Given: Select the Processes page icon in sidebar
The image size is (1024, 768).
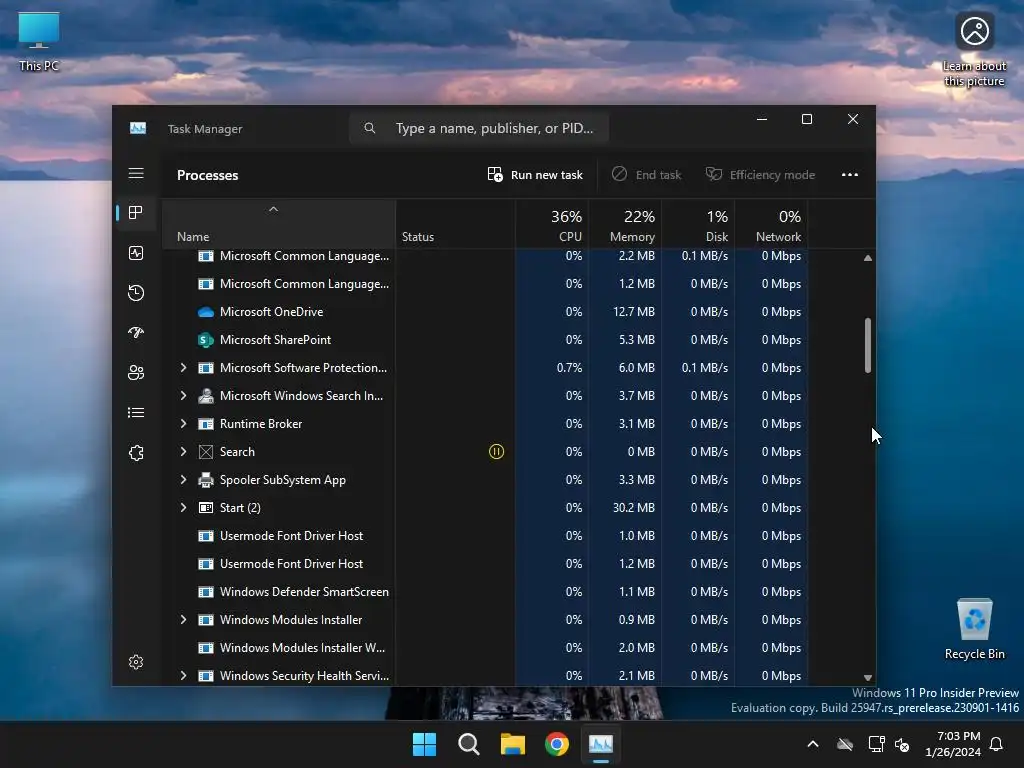Looking at the screenshot, I should (136, 212).
